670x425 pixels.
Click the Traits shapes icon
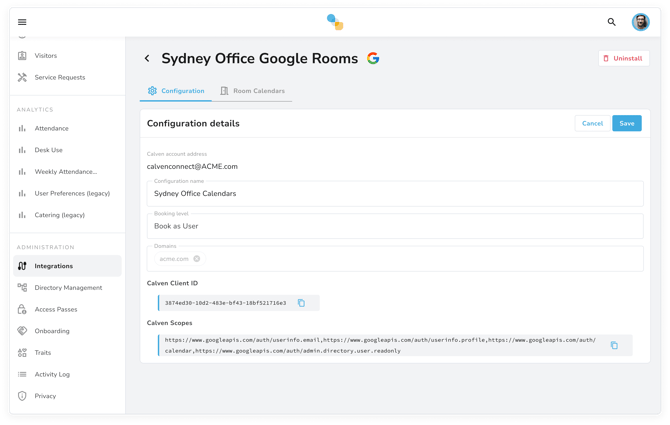pyautogui.click(x=22, y=352)
